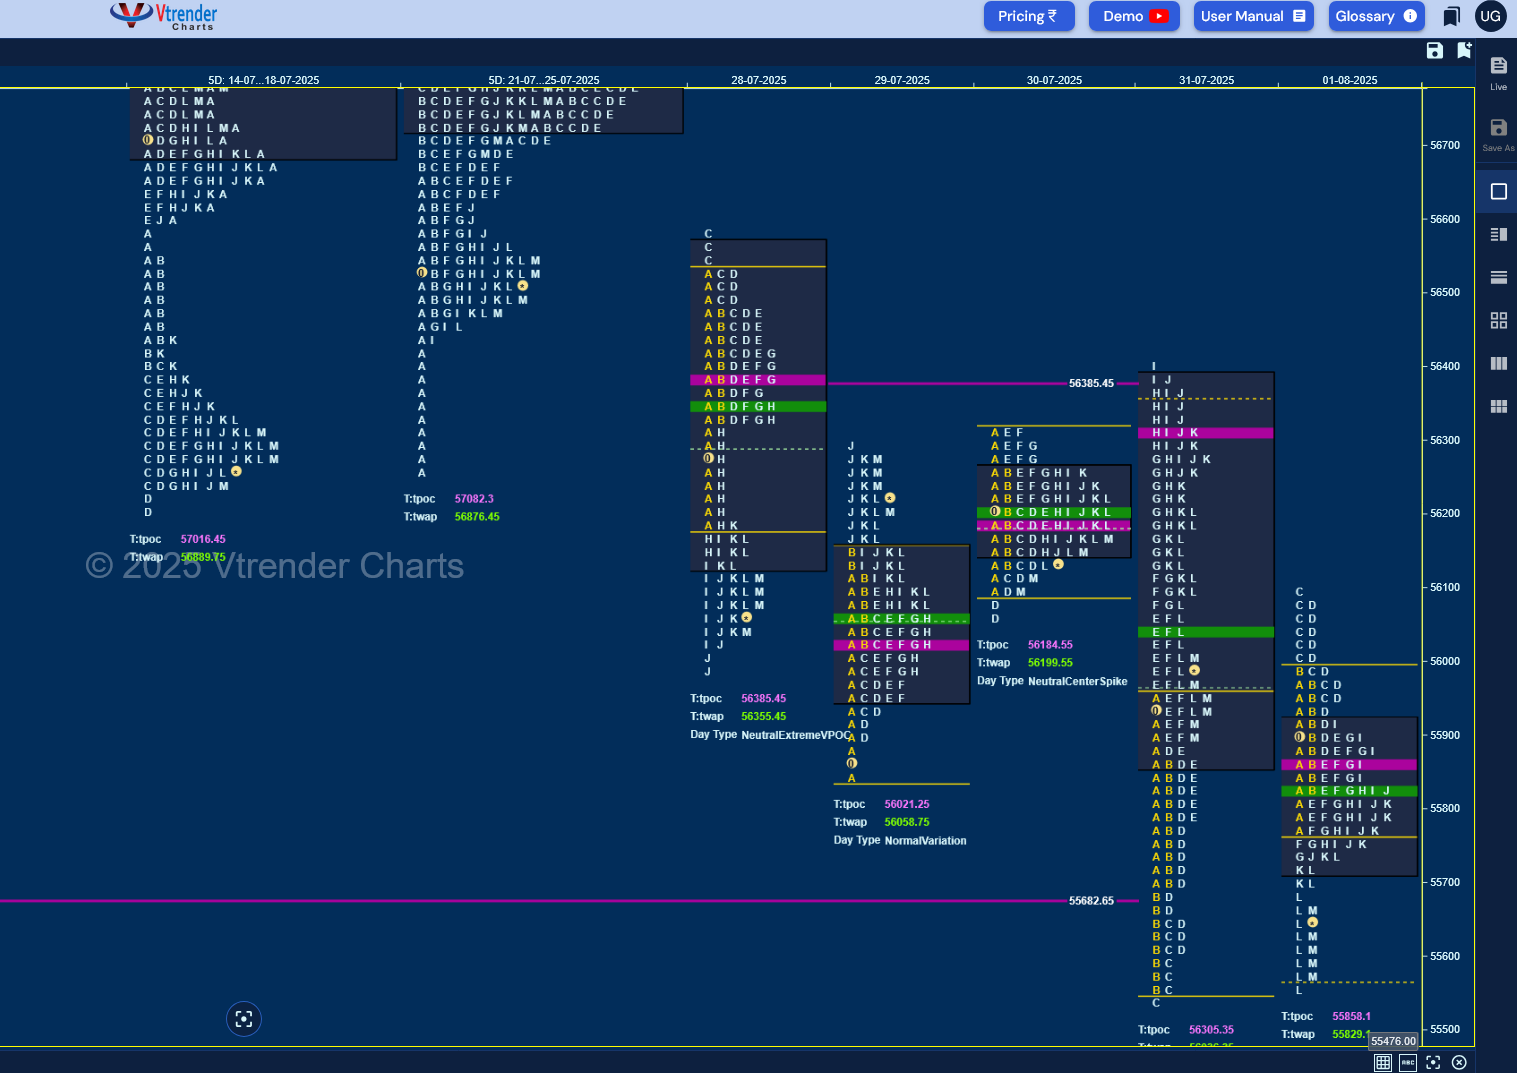Click the Save As sidebar icon

1498,134
